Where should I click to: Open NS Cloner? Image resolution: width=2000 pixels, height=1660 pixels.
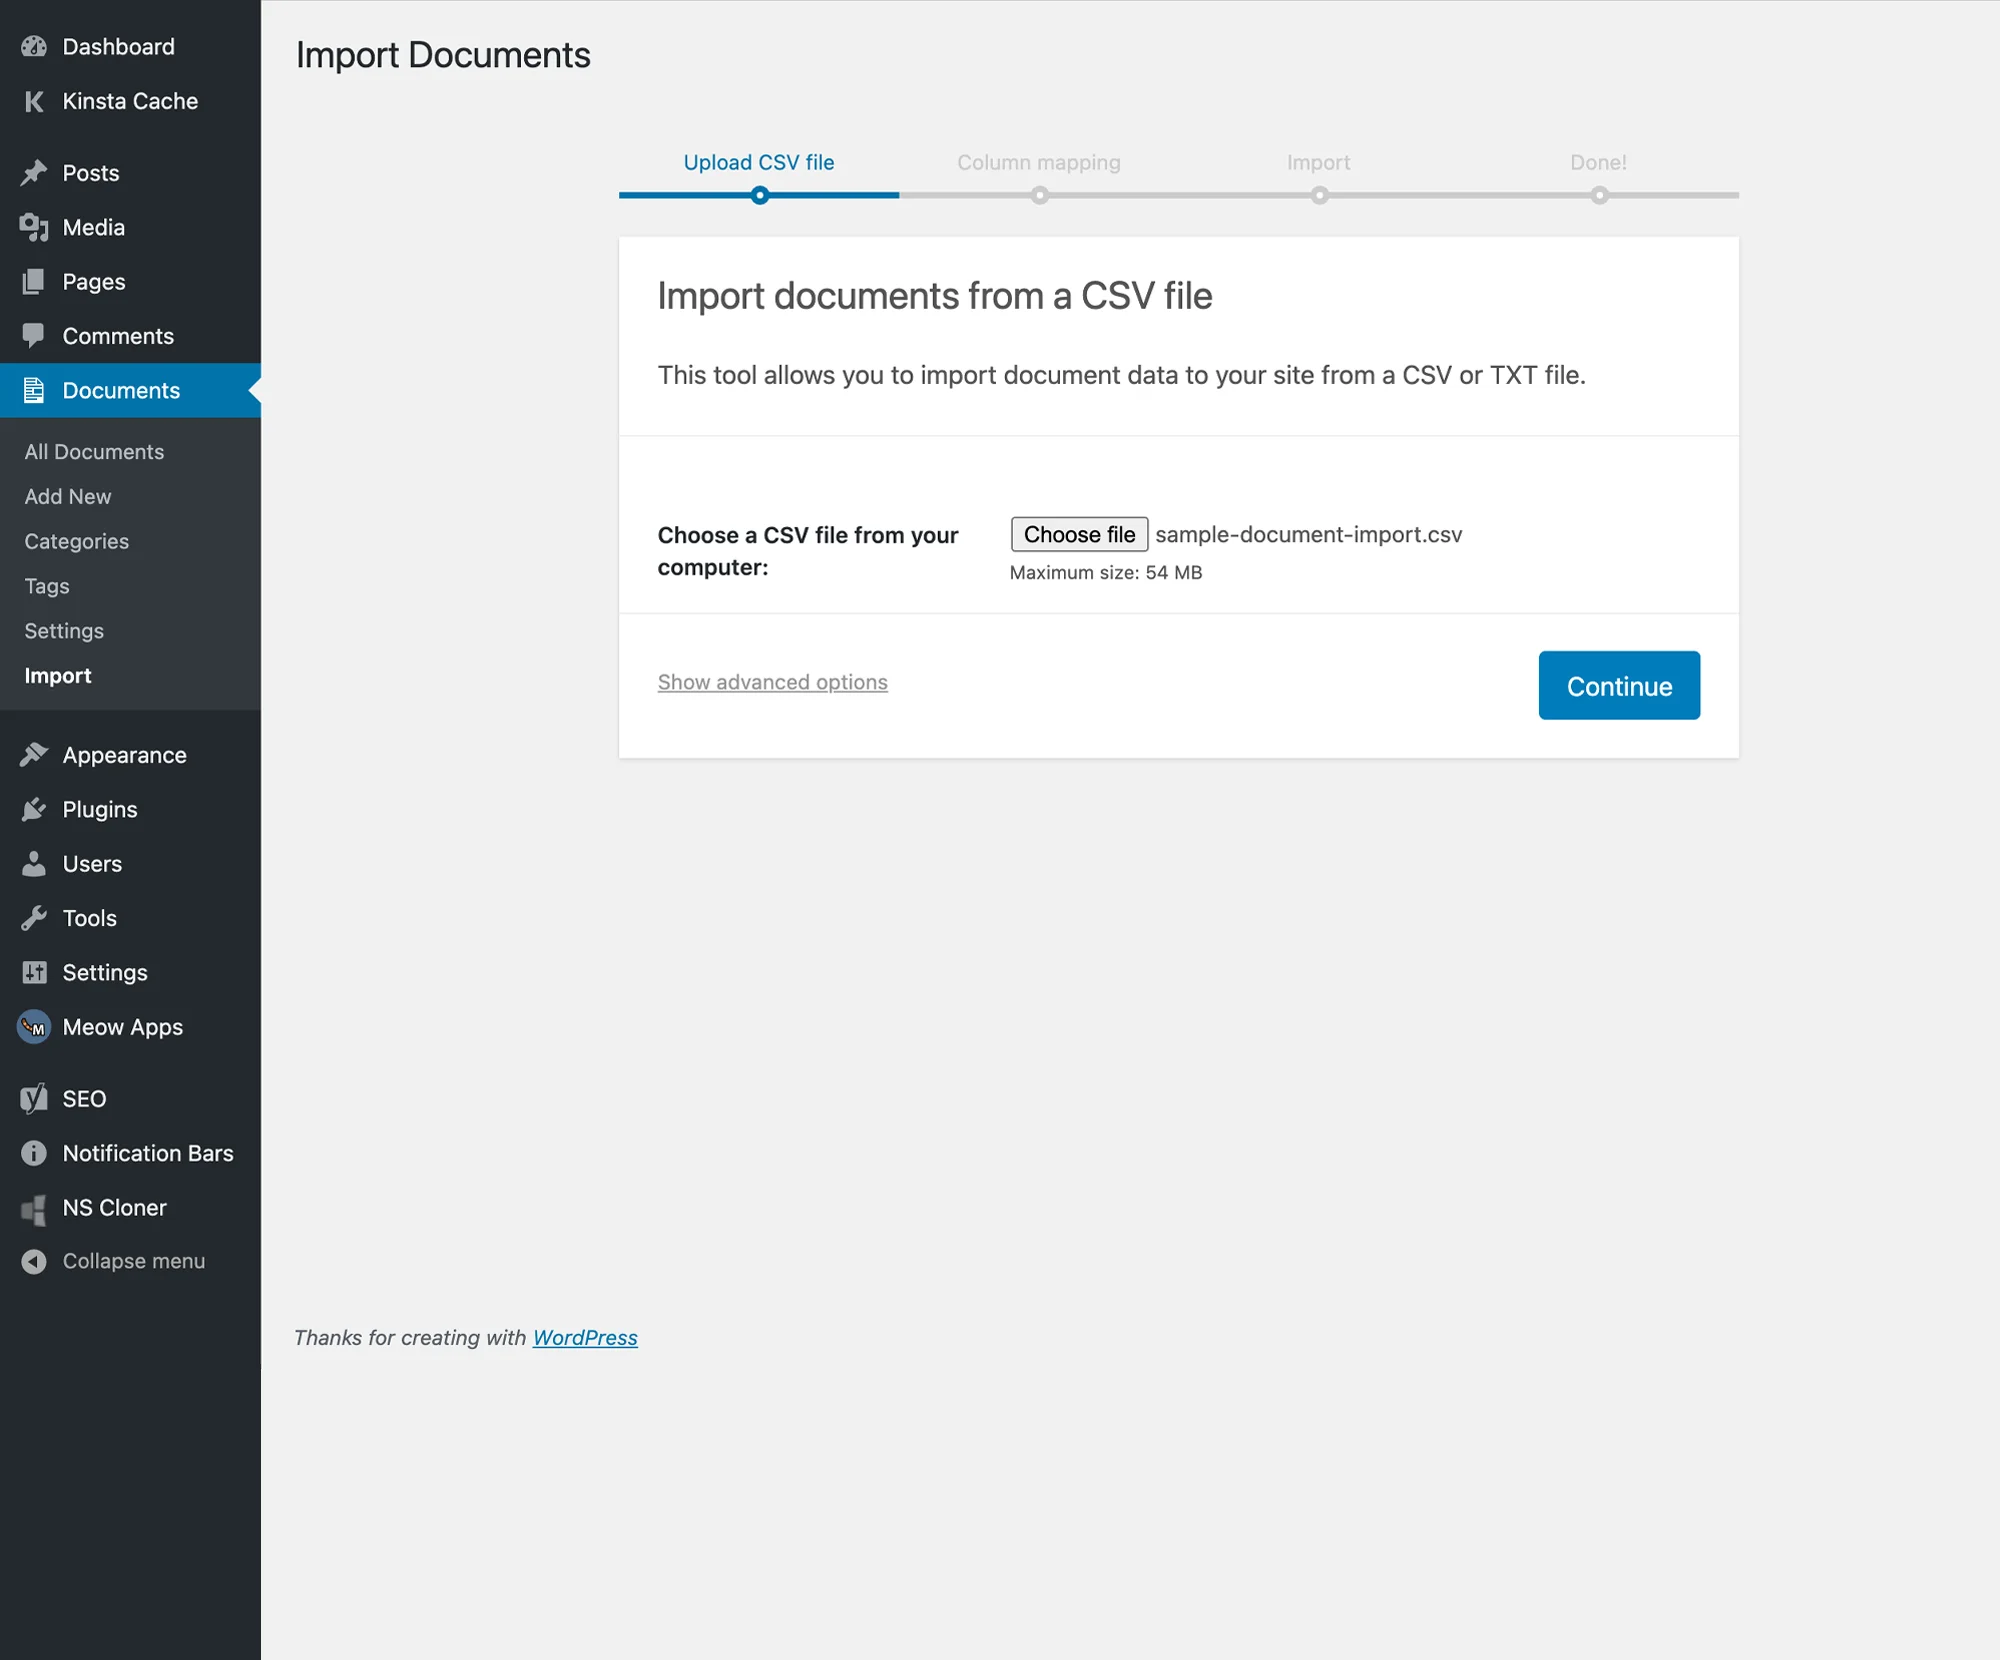pyautogui.click(x=115, y=1207)
